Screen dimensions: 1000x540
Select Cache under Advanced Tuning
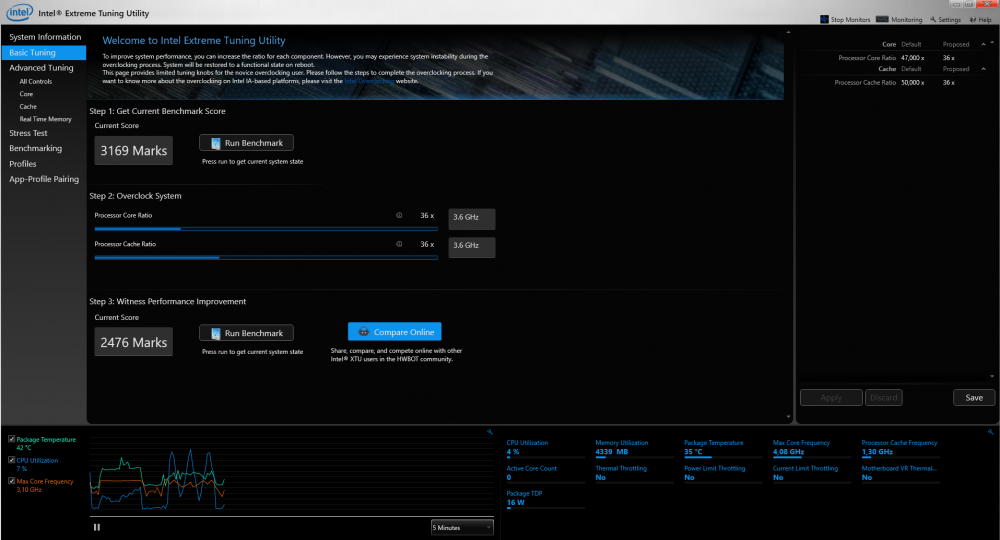pyautogui.click(x=28, y=106)
